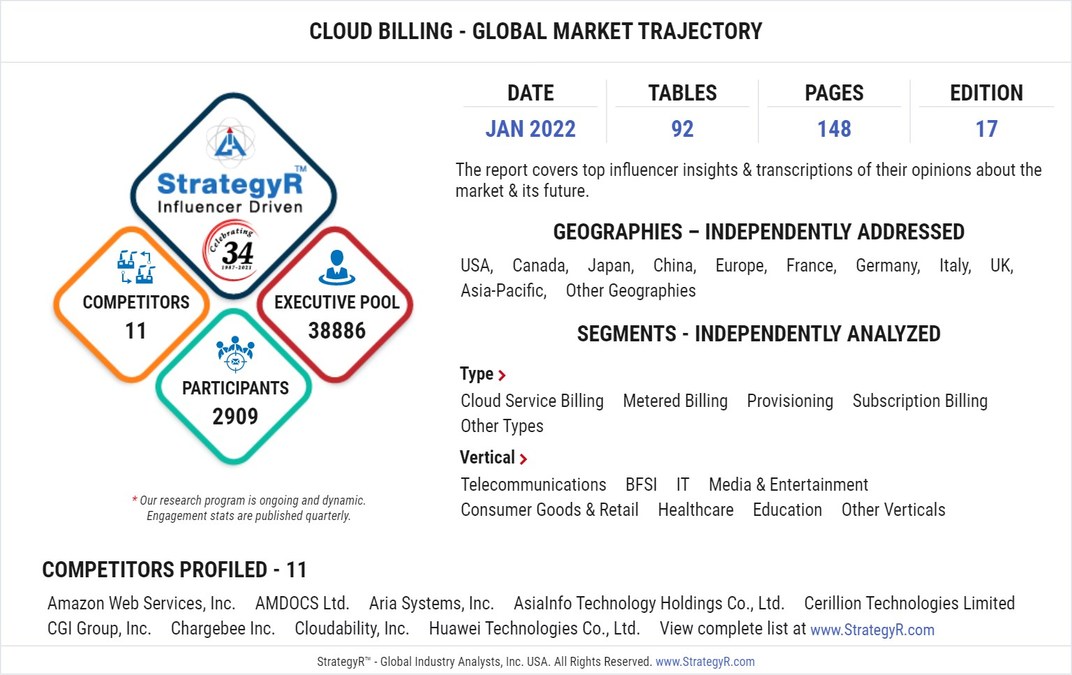
Task: Select Germany in geographies list
Action: click(x=887, y=265)
